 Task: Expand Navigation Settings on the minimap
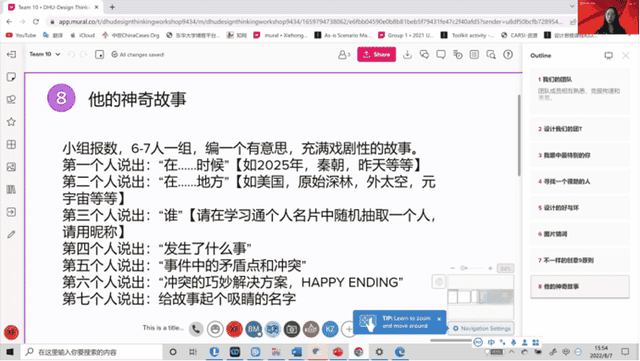482,328
